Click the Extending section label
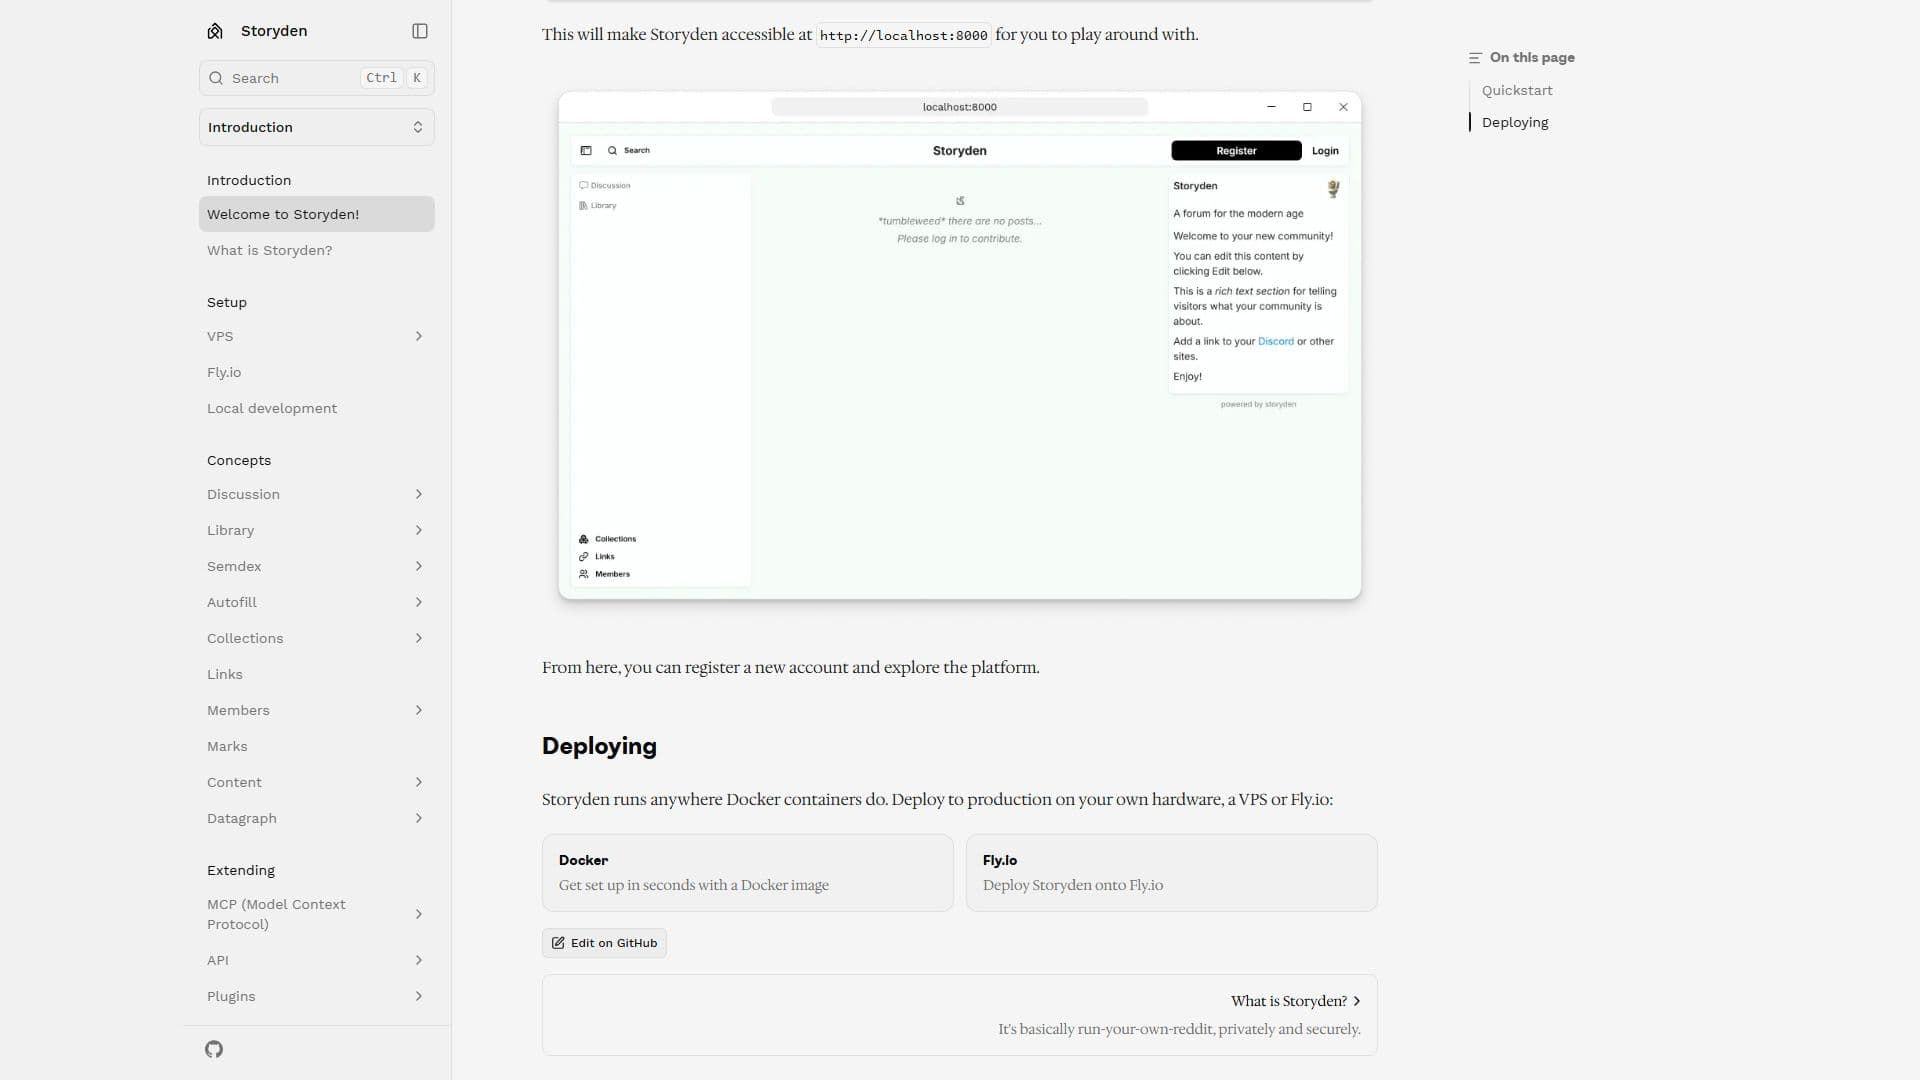This screenshot has height=1080, width=1920. click(x=241, y=870)
